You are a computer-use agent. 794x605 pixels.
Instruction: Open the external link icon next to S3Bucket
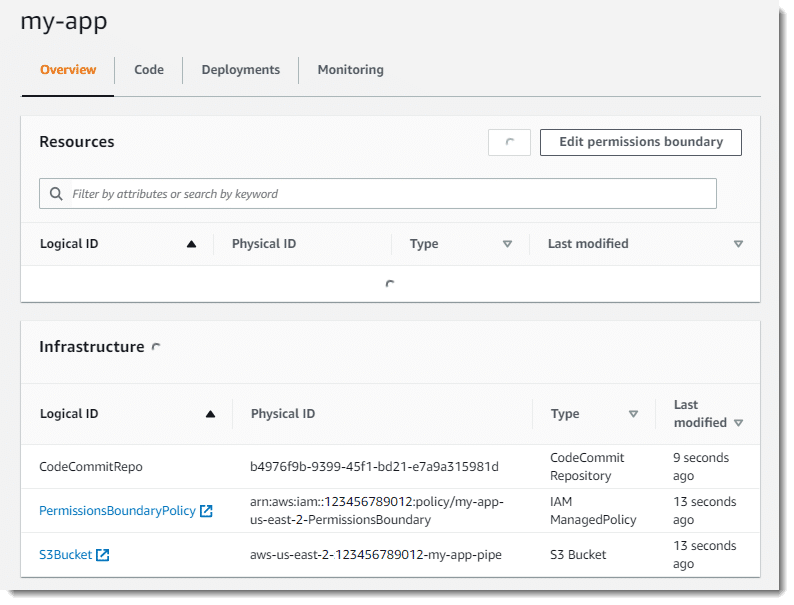pyautogui.click(x=103, y=555)
